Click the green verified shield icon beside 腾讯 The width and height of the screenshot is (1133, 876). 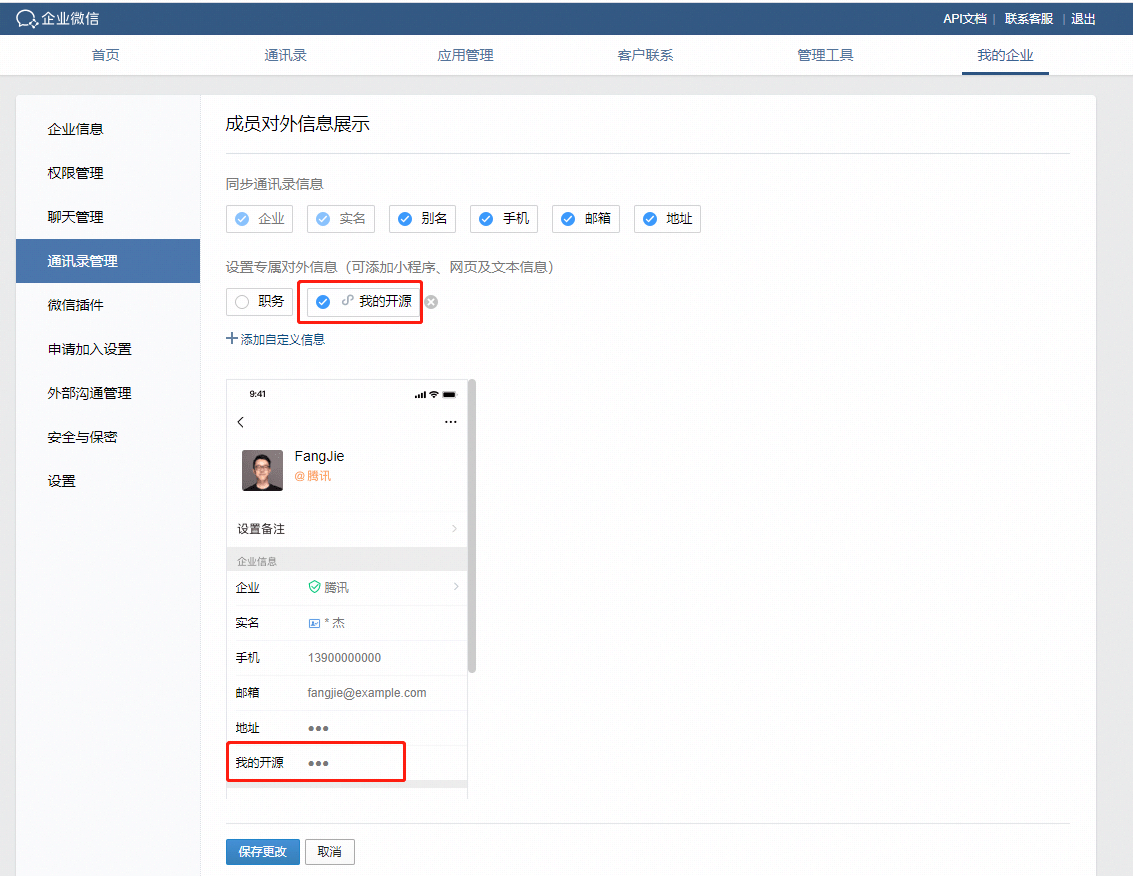[x=314, y=587]
